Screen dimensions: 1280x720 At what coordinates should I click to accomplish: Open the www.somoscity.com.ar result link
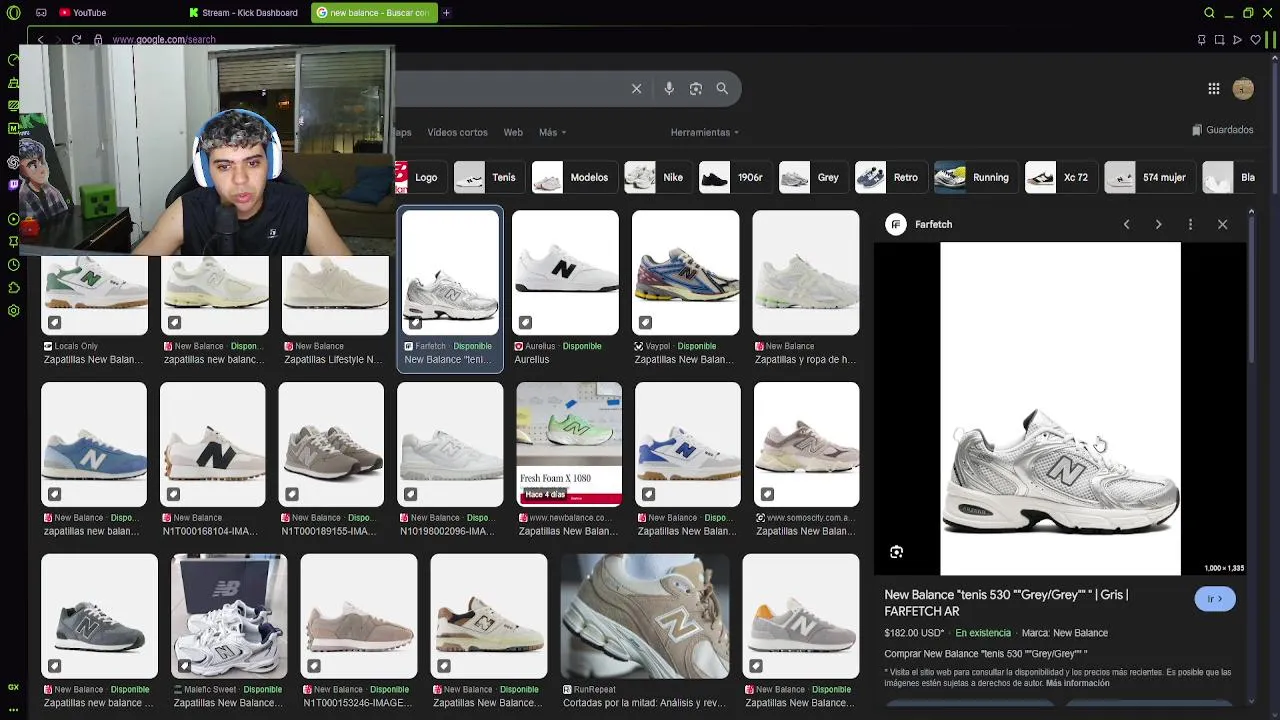coord(805,518)
